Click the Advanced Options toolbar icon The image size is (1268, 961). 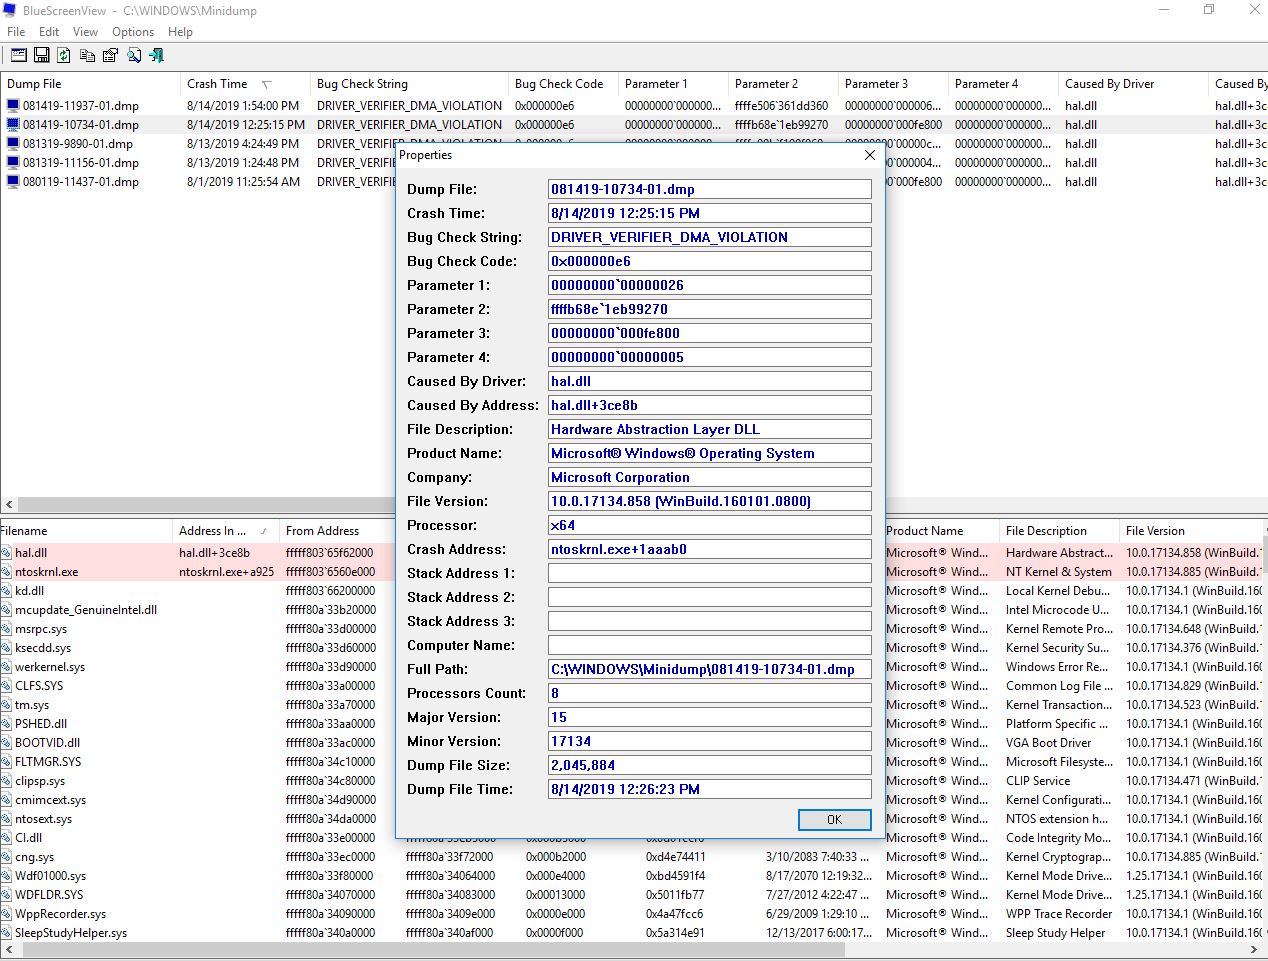(x=19, y=56)
